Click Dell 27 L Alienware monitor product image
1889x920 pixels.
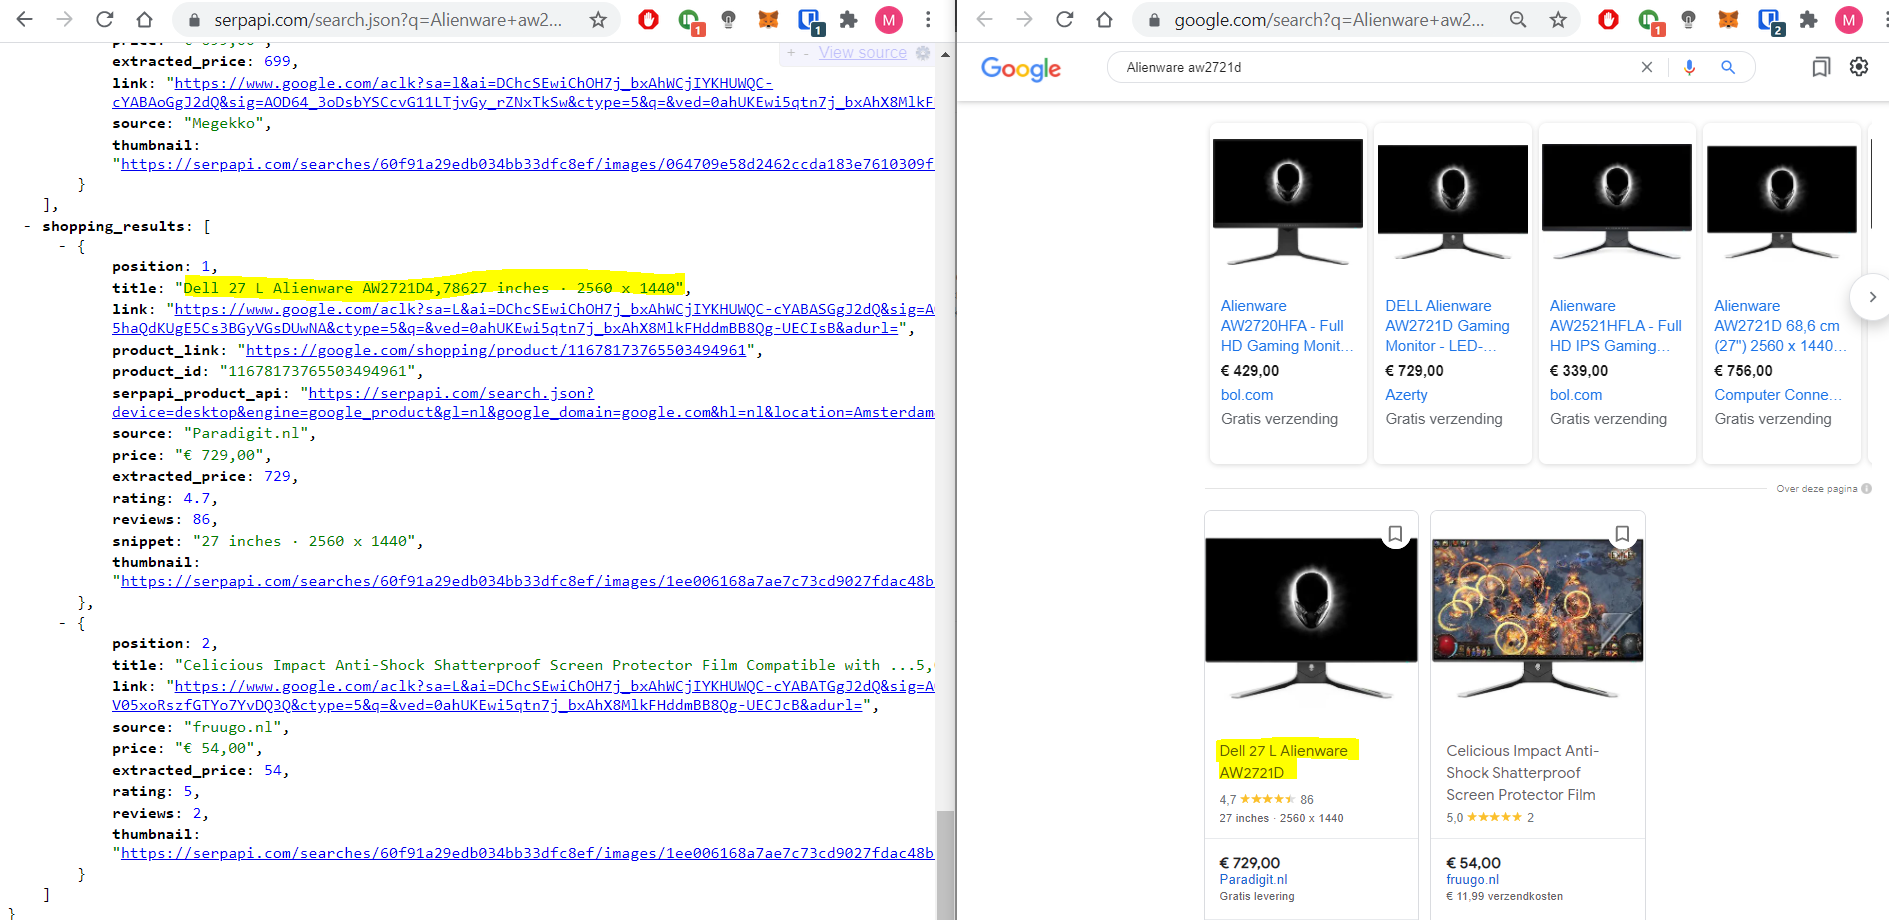(x=1311, y=618)
